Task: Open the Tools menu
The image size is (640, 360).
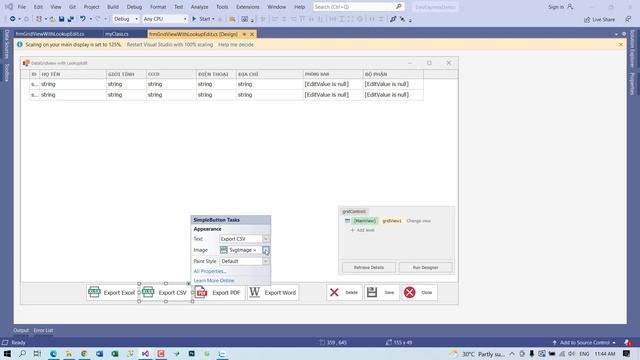Action: pos(222,7)
